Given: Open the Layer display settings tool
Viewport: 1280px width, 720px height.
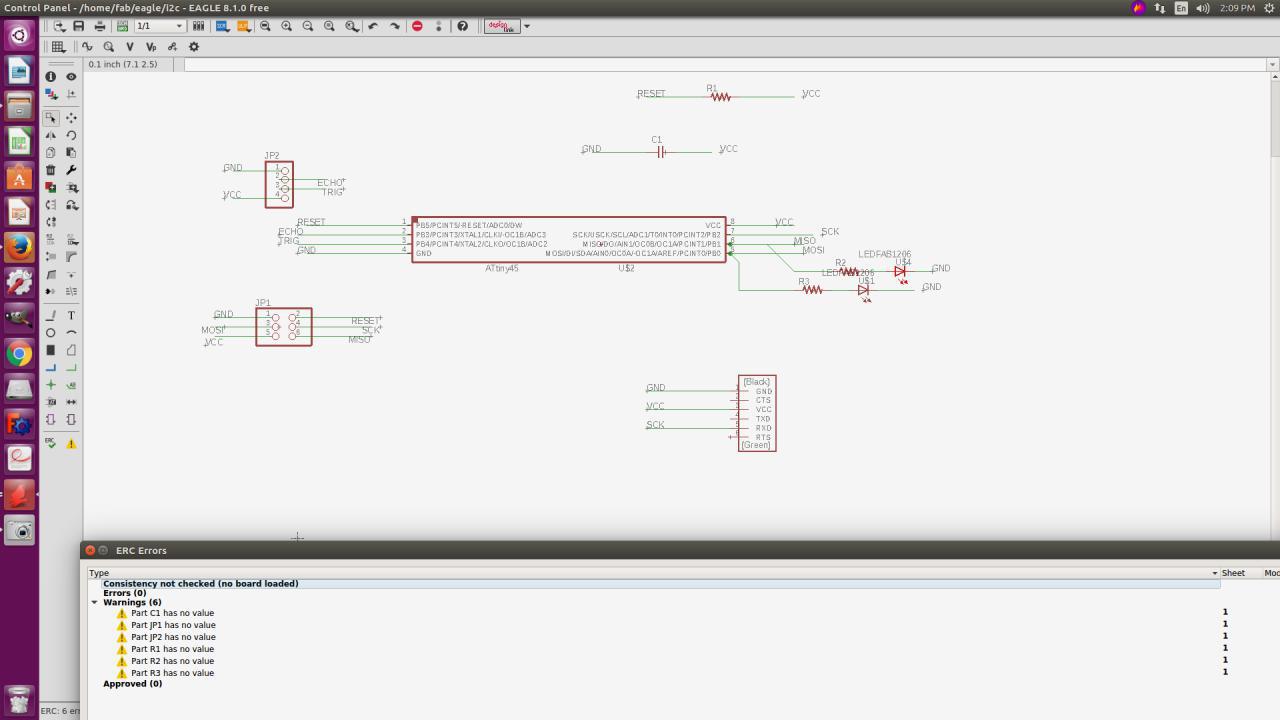Looking at the screenshot, I should click(50, 94).
